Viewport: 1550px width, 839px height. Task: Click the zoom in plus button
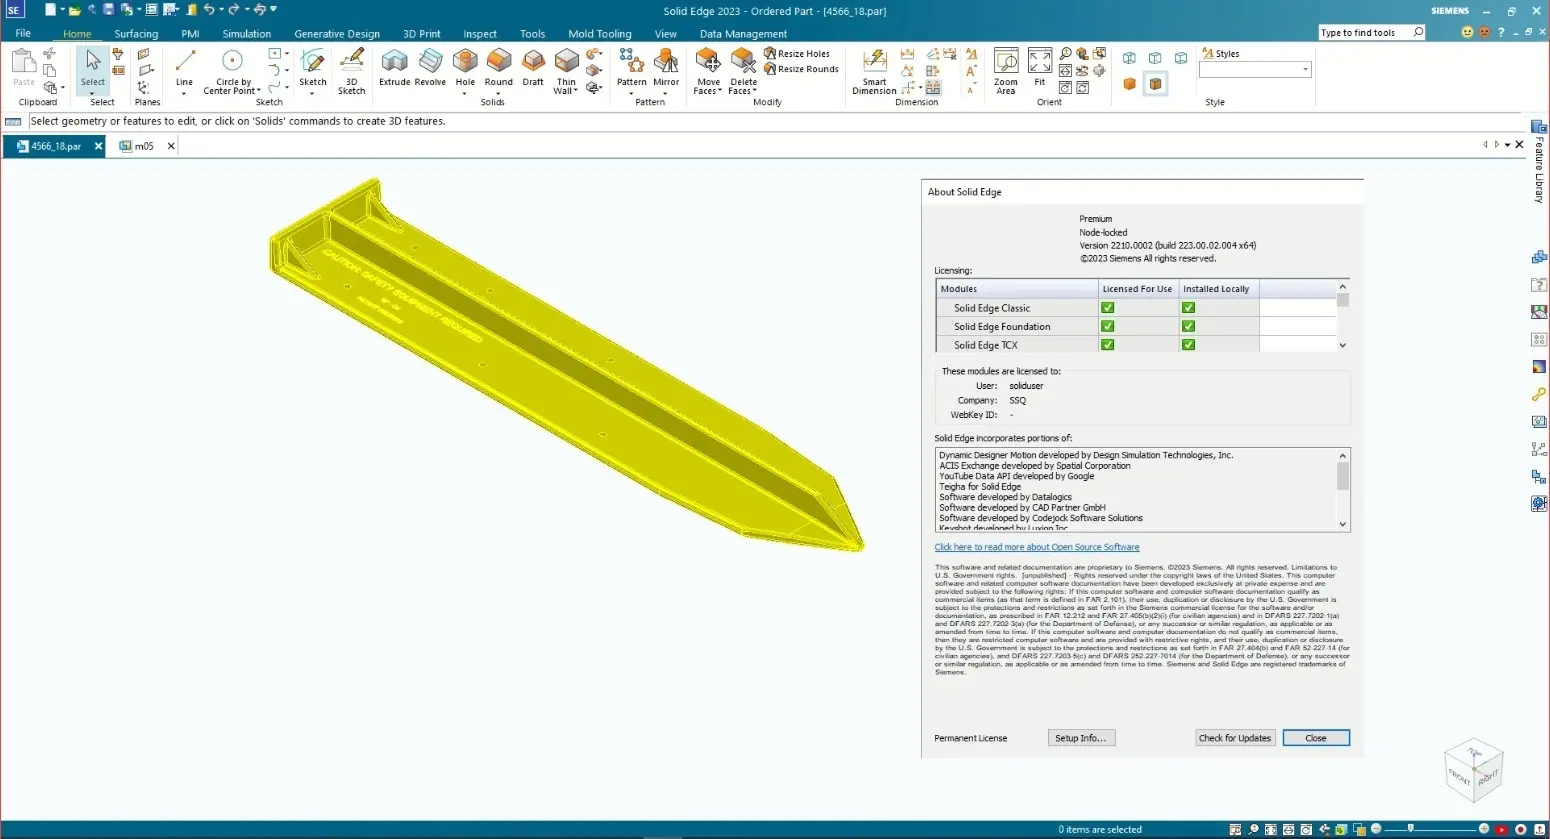(1484, 829)
